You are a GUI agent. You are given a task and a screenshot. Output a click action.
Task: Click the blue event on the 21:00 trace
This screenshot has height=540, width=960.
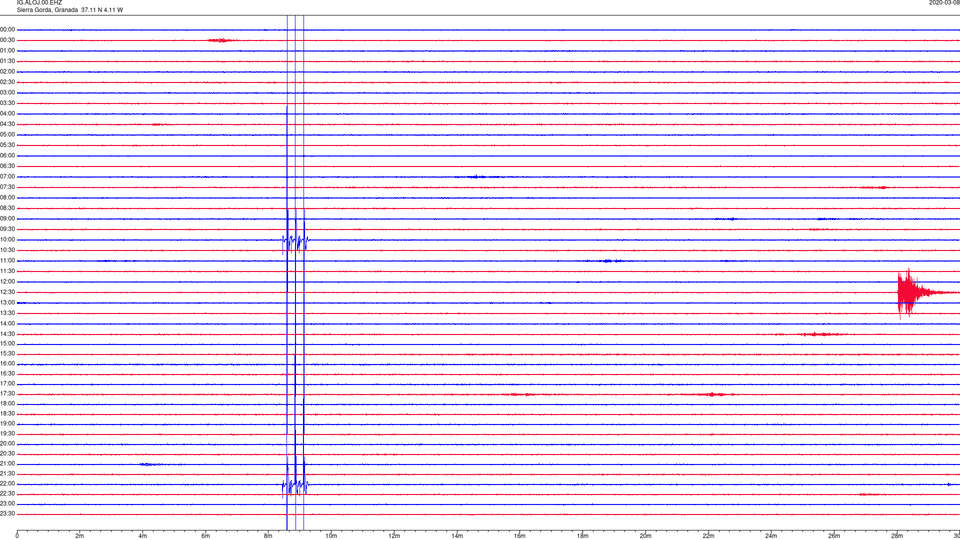(148, 464)
